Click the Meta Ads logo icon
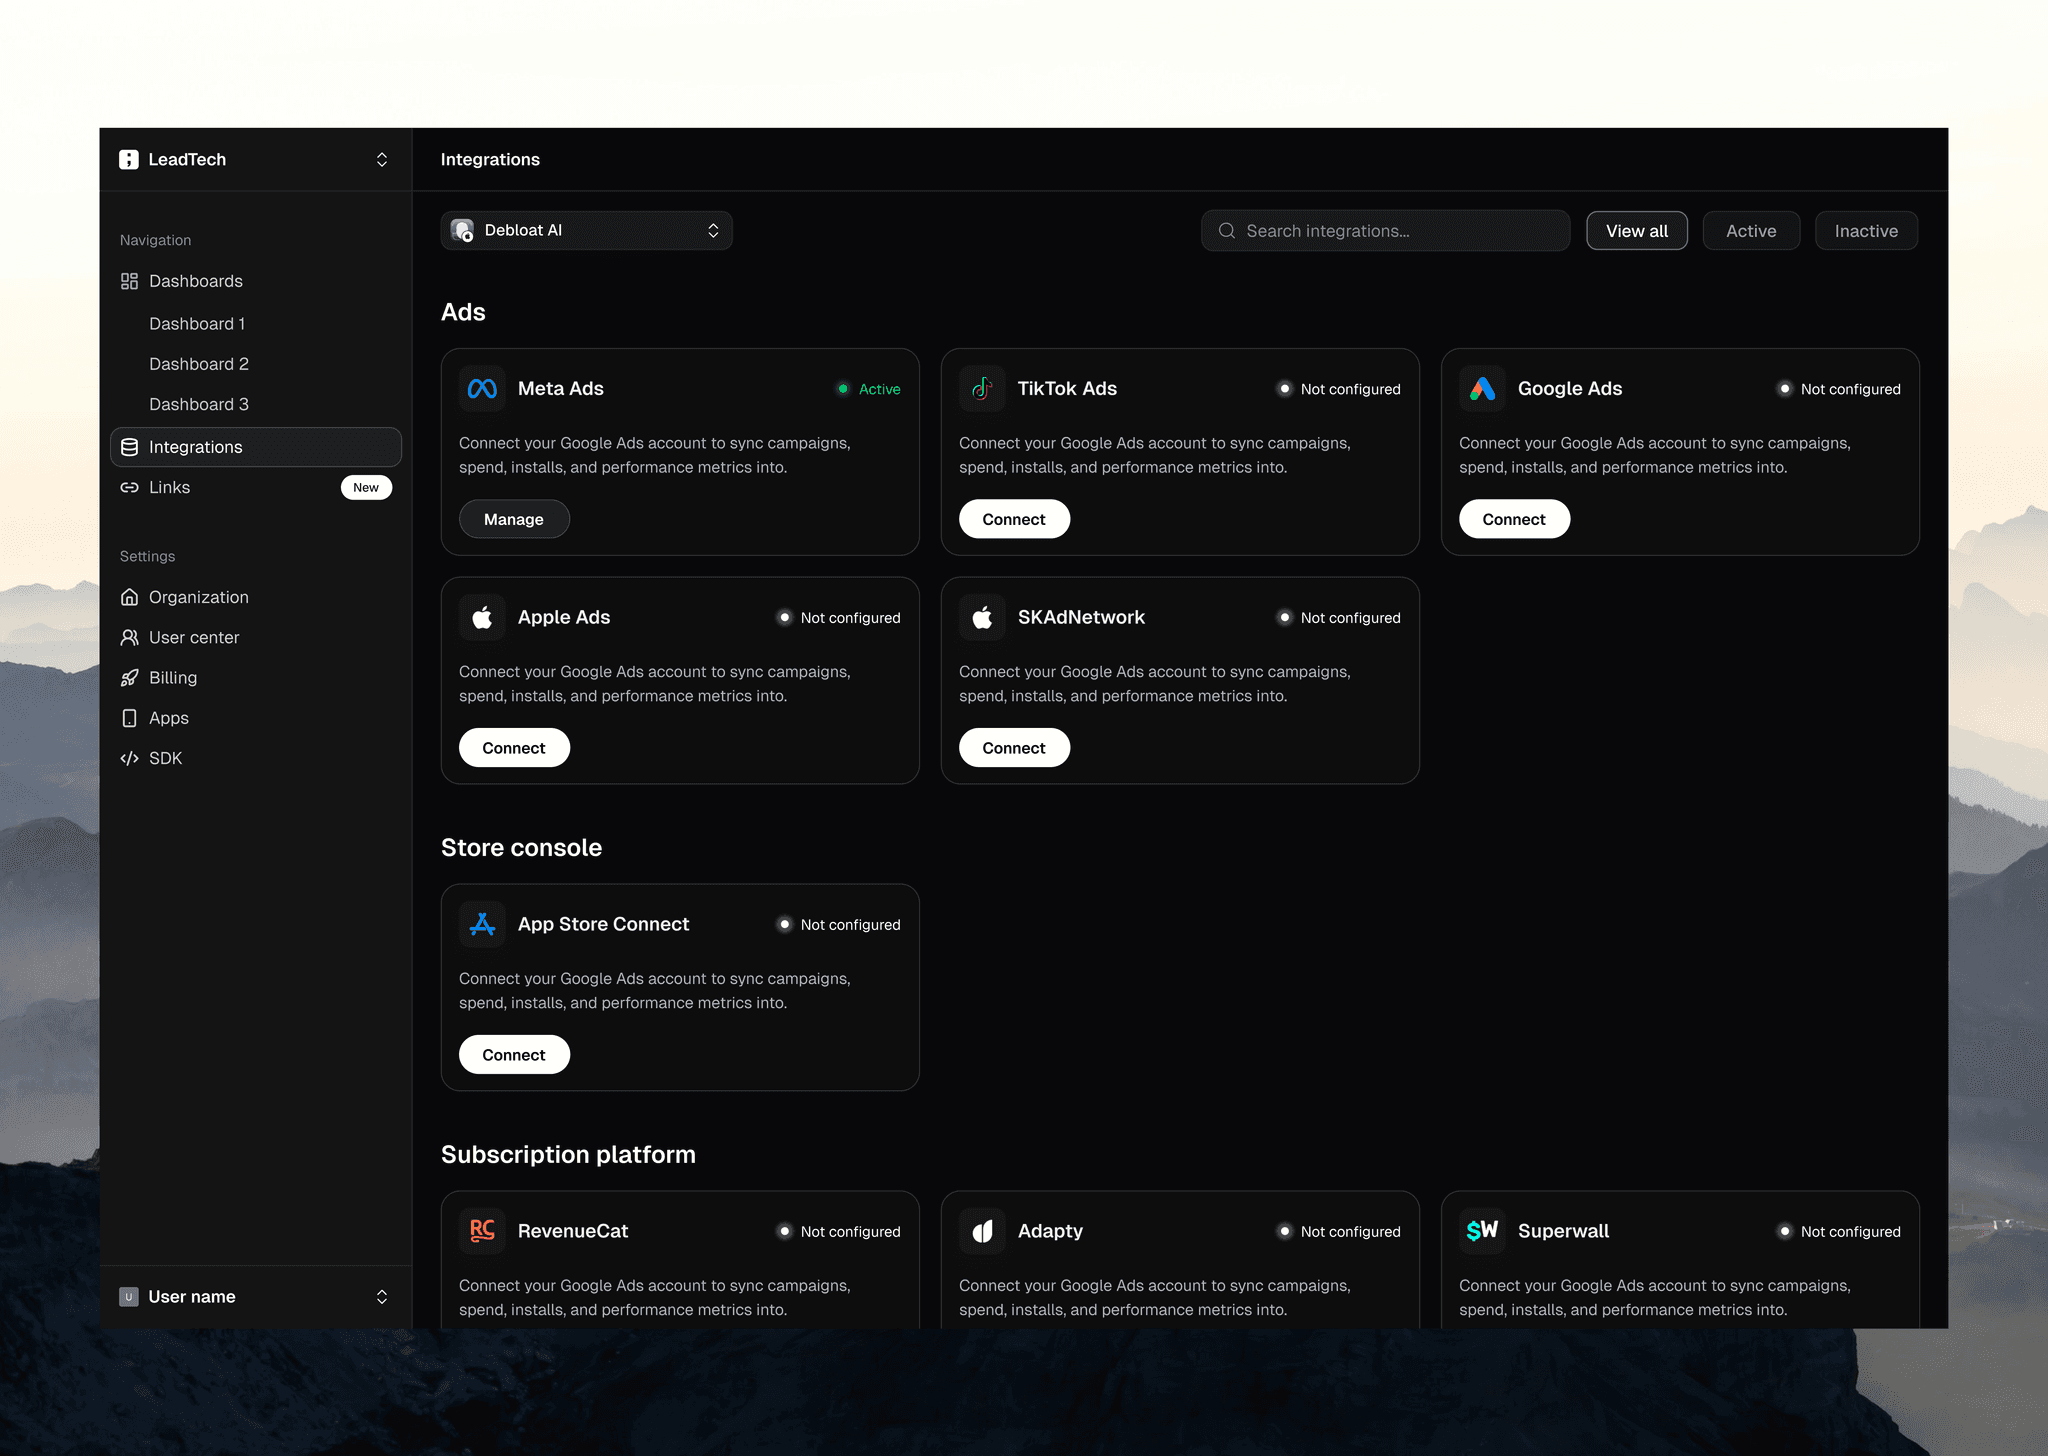2048x1456 pixels. click(x=482, y=389)
